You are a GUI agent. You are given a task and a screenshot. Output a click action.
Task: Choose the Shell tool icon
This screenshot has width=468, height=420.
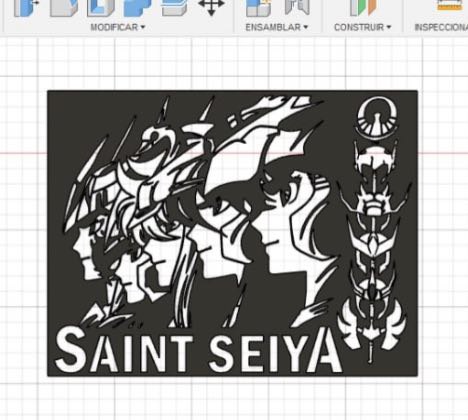101,8
